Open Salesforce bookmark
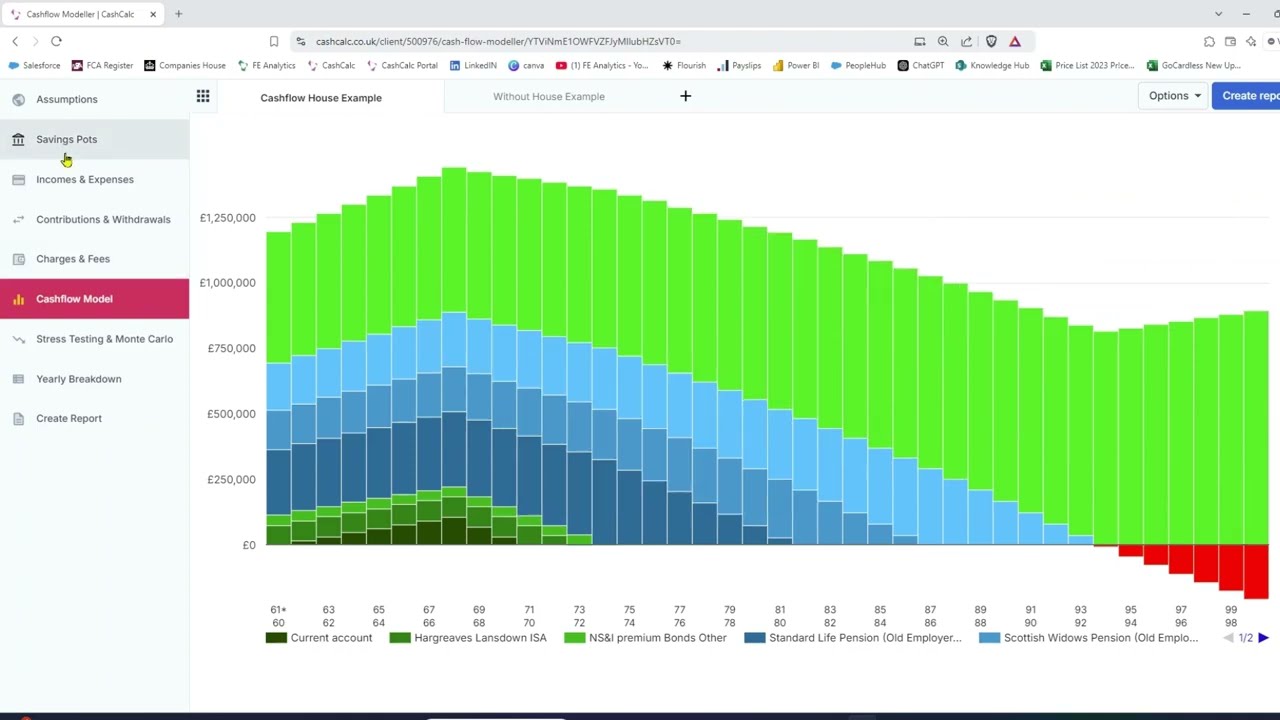The width and height of the screenshot is (1280, 720). point(34,65)
